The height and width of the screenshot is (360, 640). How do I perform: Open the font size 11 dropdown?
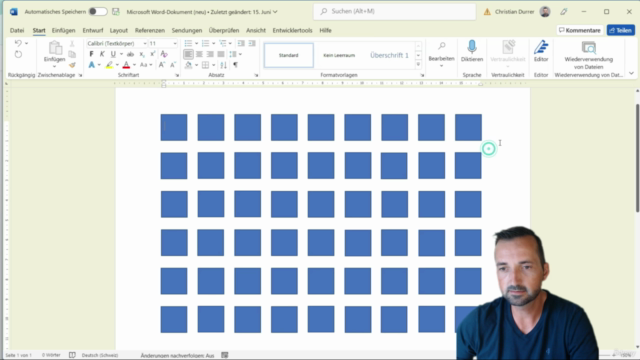(x=175, y=43)
